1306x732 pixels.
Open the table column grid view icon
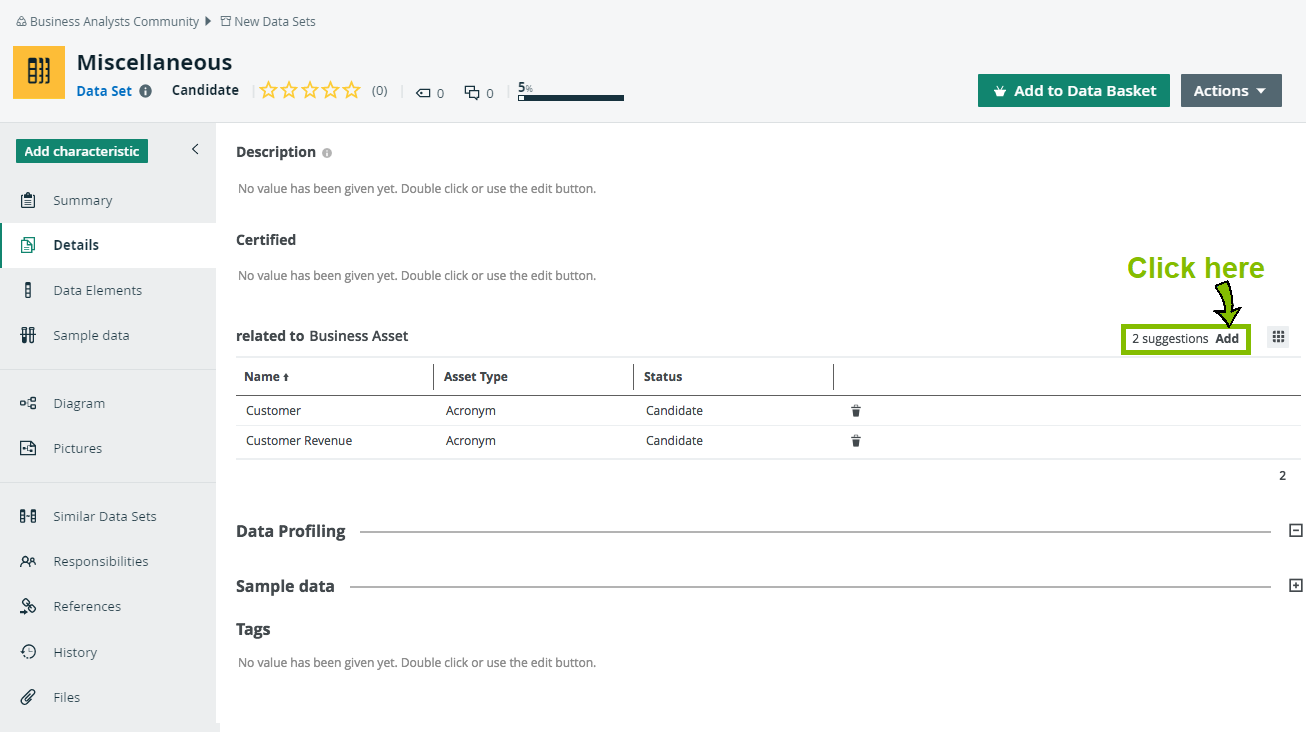1278,337
